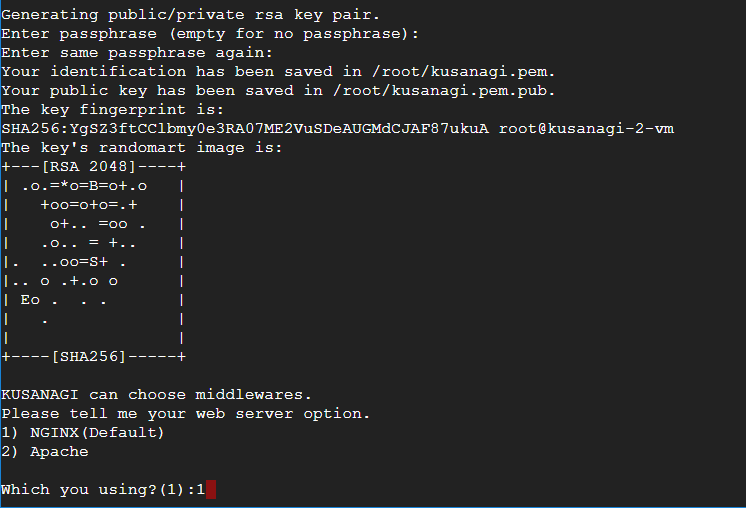Click "Please tell me your web server option."
Screen dimensions: 746x508
(x=186, y=413)
